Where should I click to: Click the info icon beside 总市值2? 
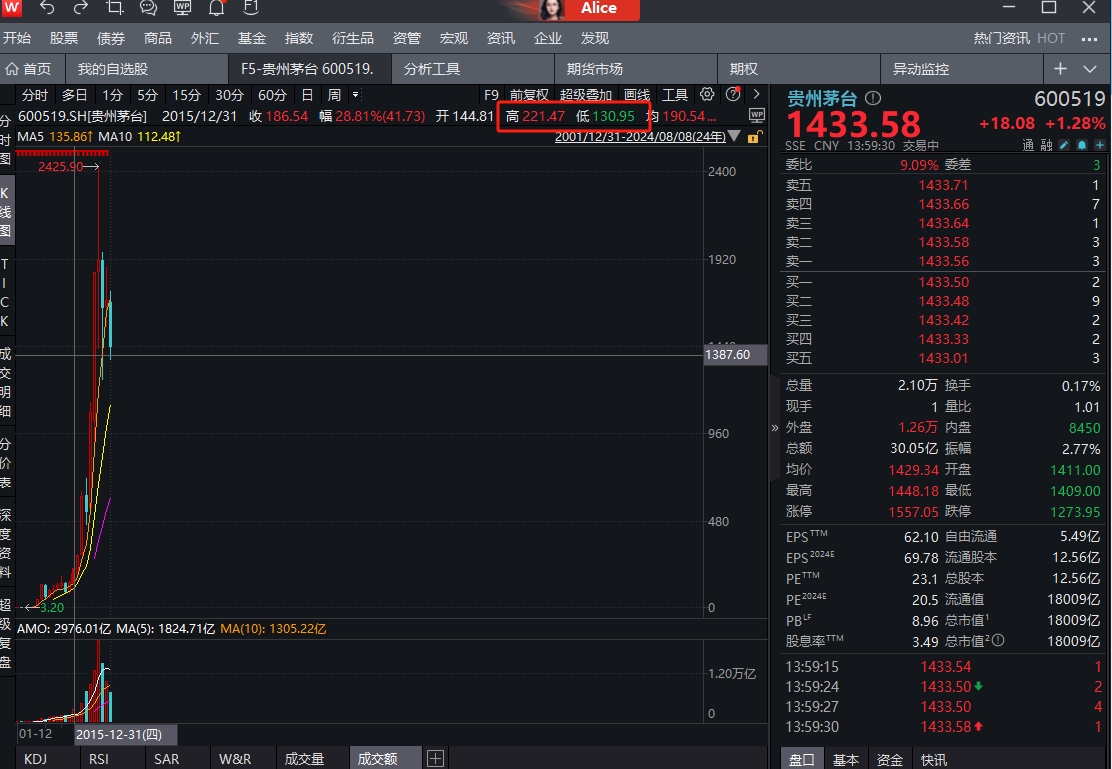998,641
